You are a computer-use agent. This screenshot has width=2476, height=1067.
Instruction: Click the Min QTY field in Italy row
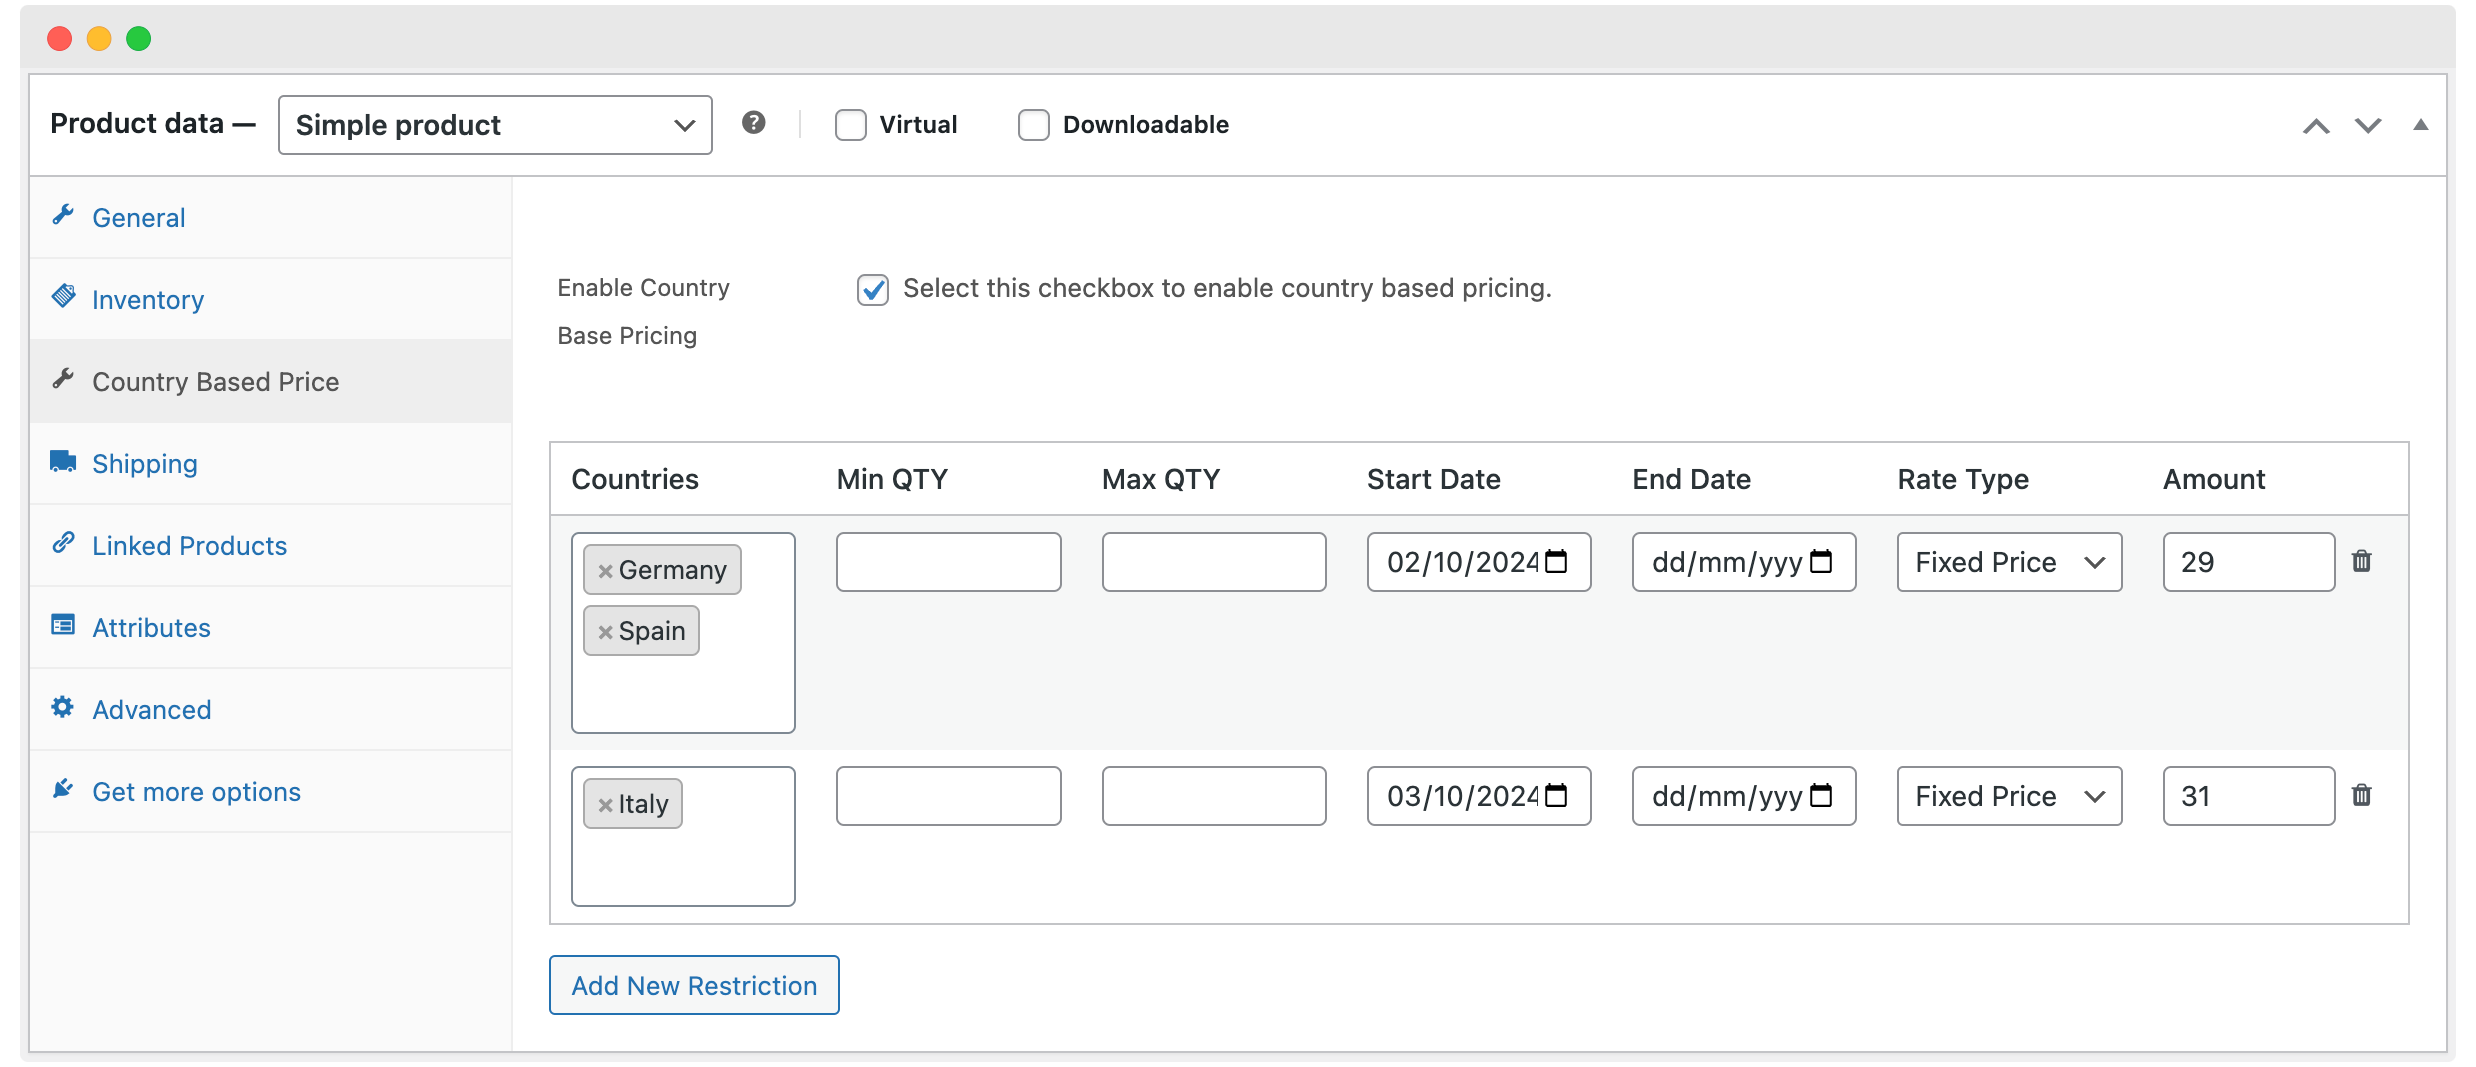(x=948, y=795)
